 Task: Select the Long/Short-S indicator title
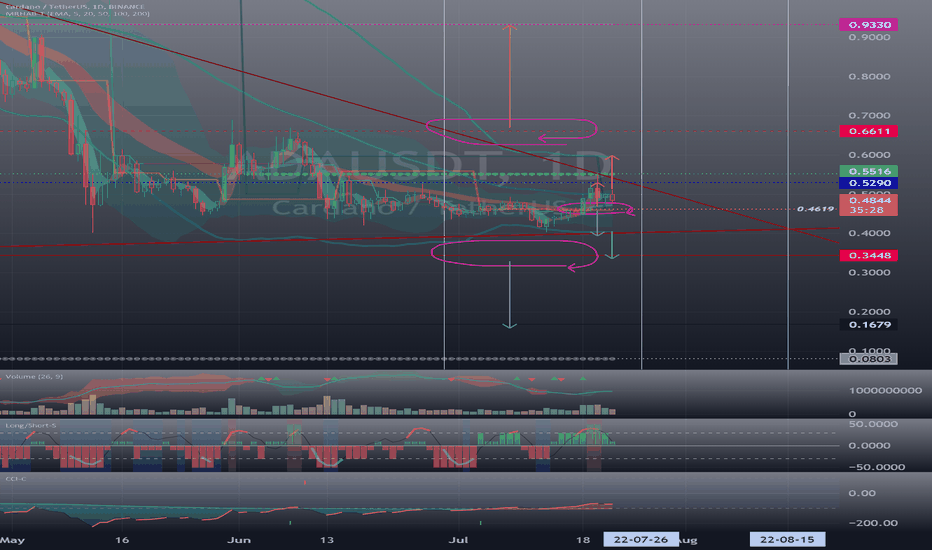[31, 425]
